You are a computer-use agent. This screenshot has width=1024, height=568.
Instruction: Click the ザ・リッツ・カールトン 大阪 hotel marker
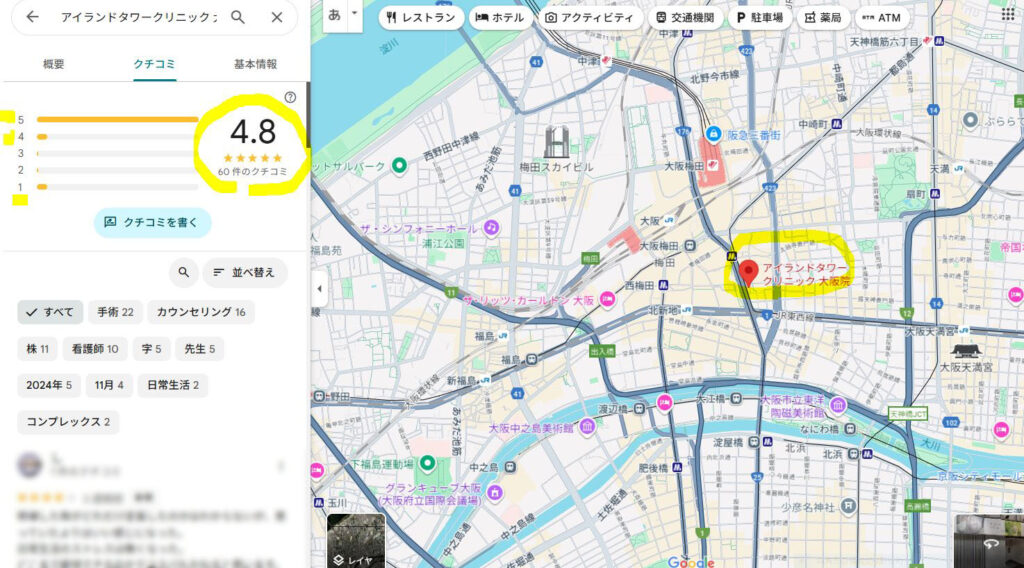pyautogui.click(x=607, y=300)
